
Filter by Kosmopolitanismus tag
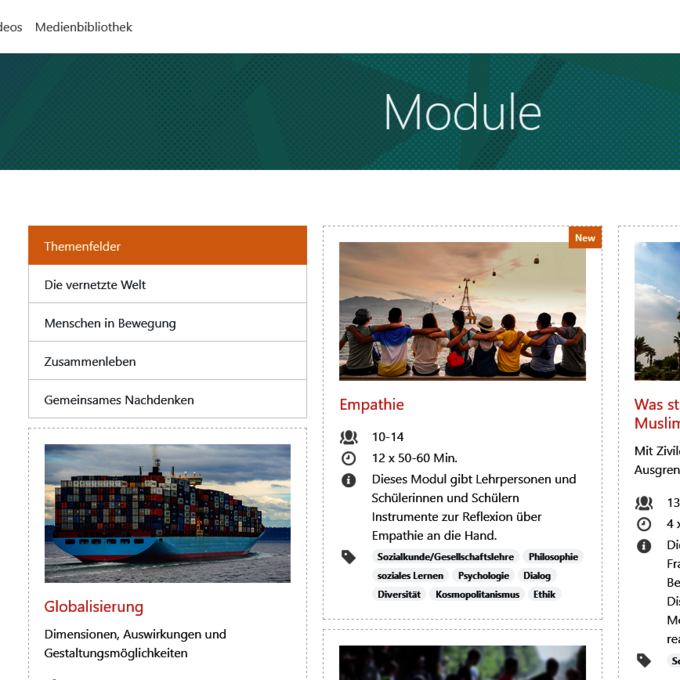click(477, 594)
